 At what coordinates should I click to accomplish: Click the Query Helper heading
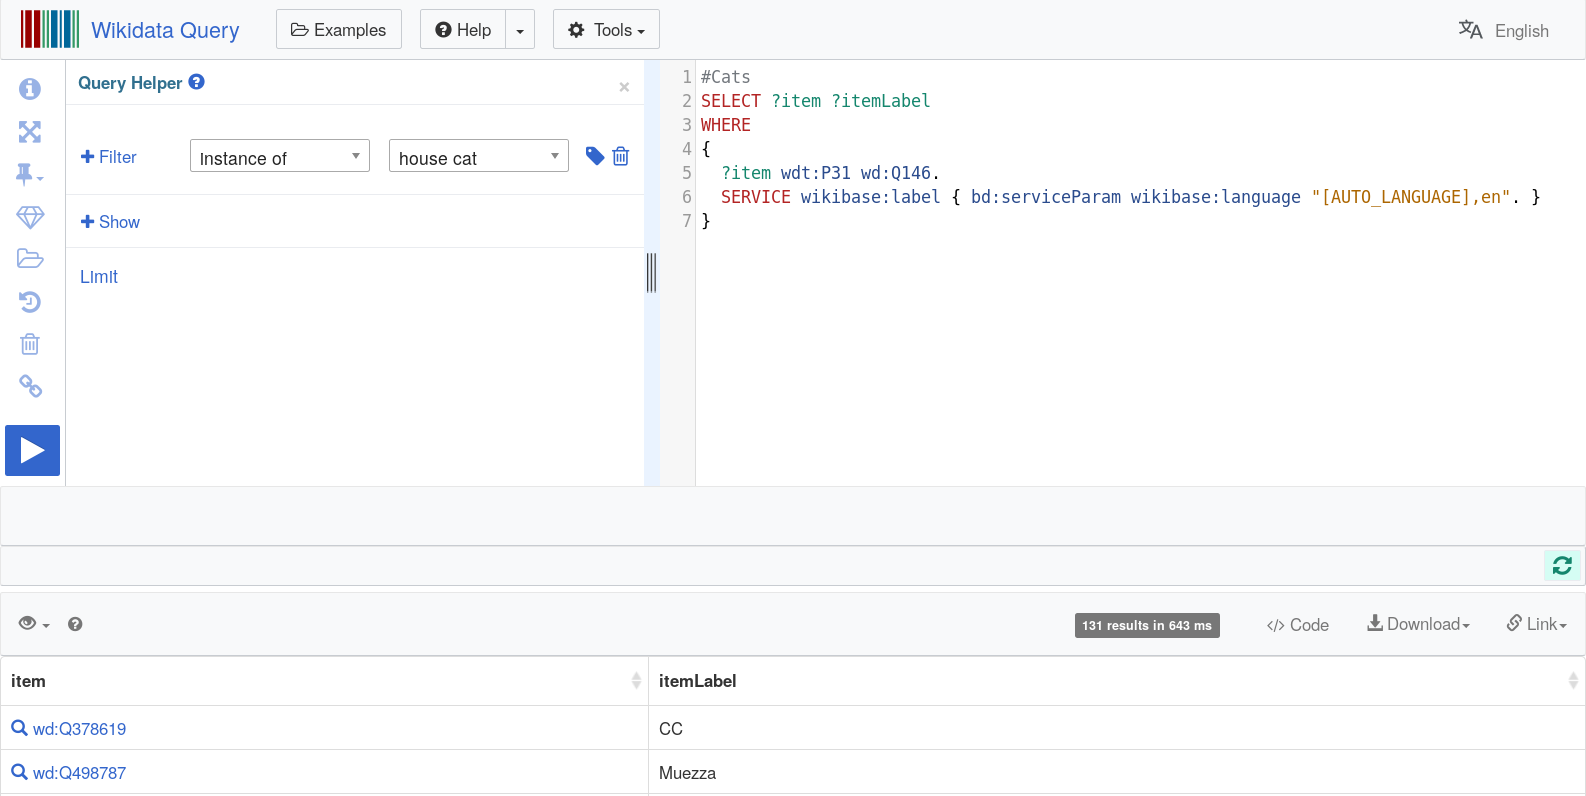pyautogui.click(x=130, y=83)
